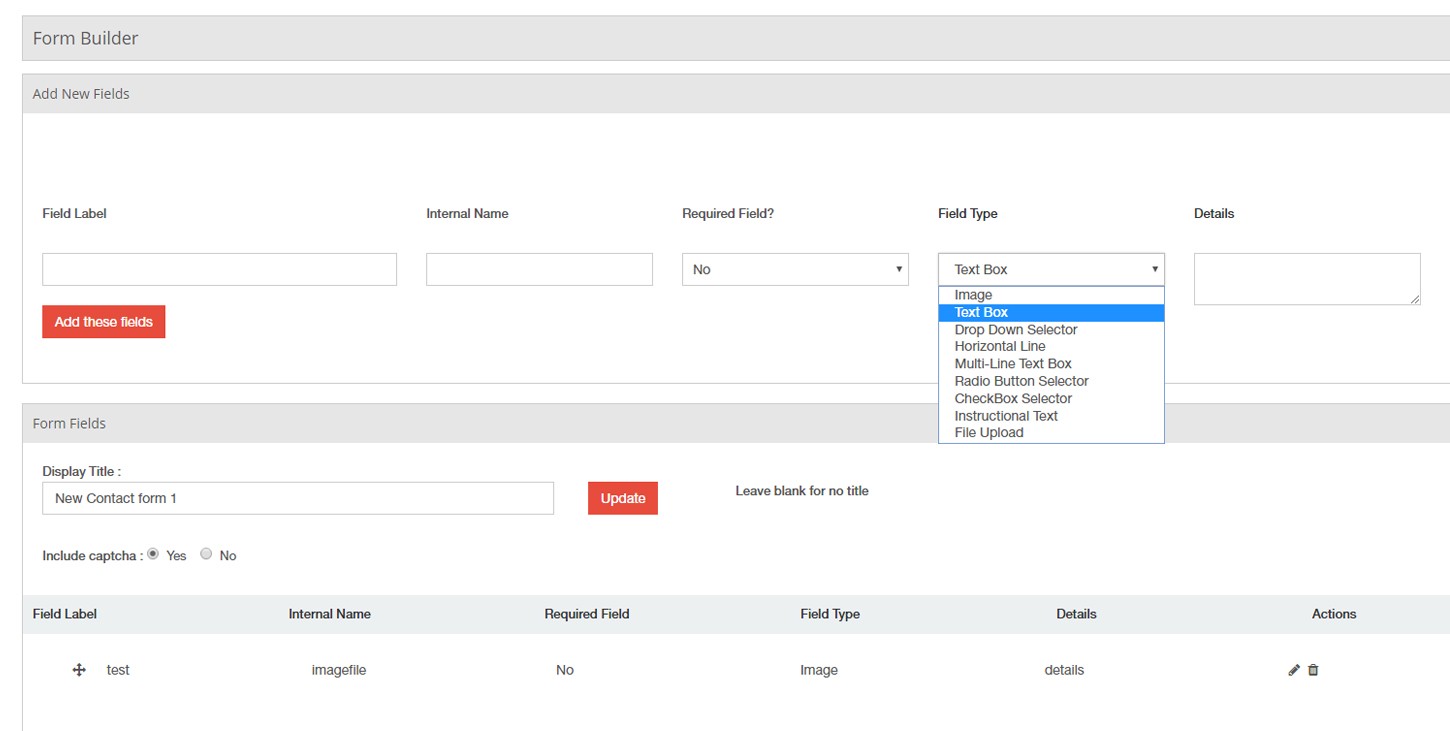Click the Display Title input field
This screenshot has width=1450, height=731.
(297, 498)
